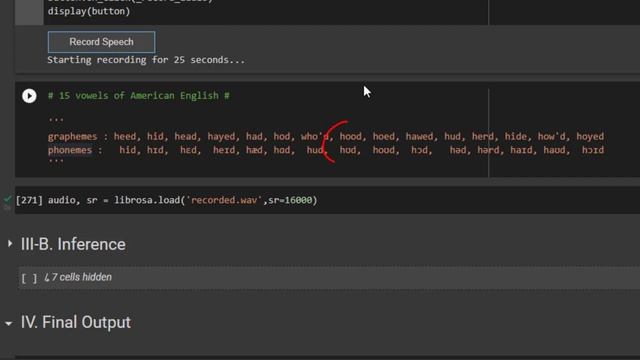Click the 'recorded.wav' string in code
Image resolution: width=640 pixels, height=360 pixels.
(x=224, y=200)
